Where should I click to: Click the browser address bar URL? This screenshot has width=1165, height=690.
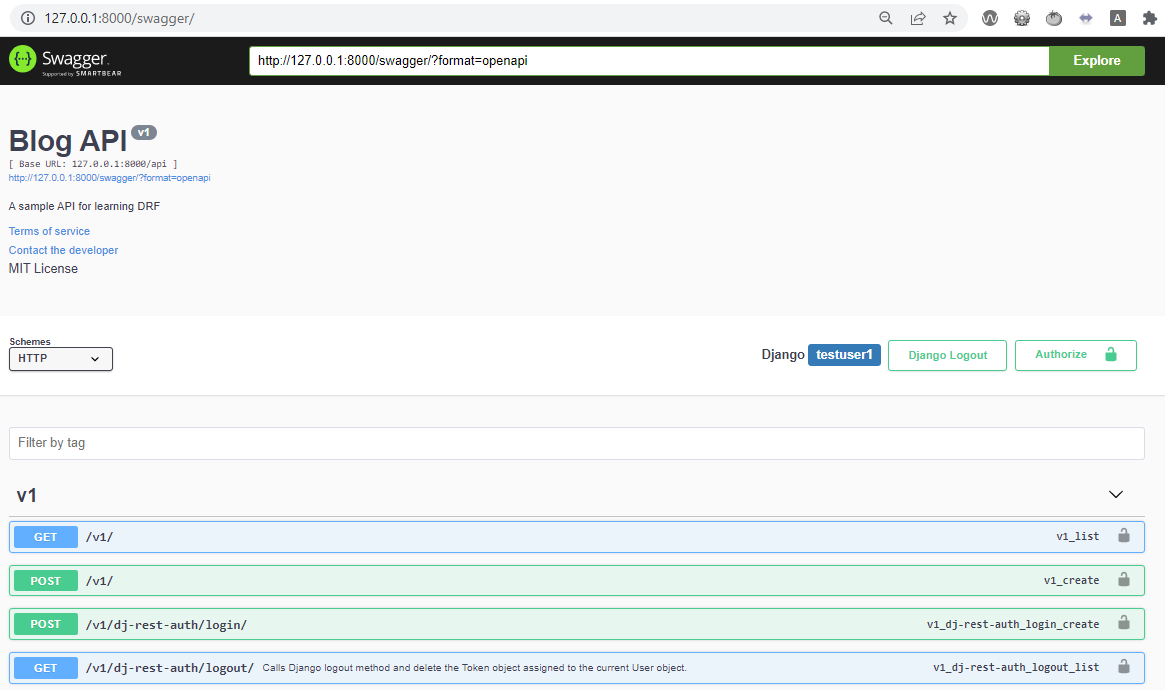coord(120,19)
